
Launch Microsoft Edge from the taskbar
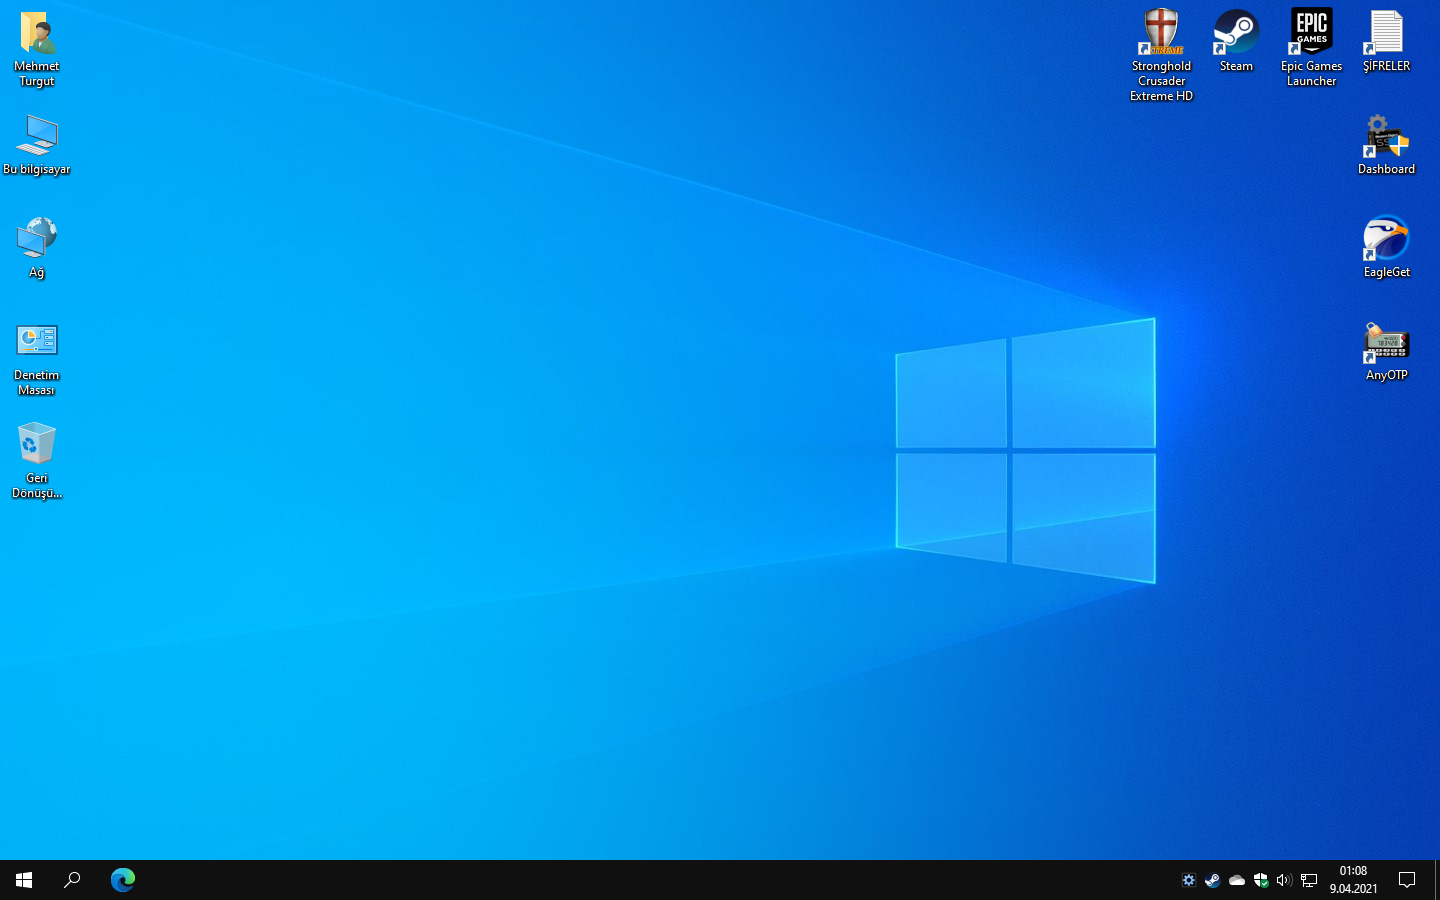[122, 880]
